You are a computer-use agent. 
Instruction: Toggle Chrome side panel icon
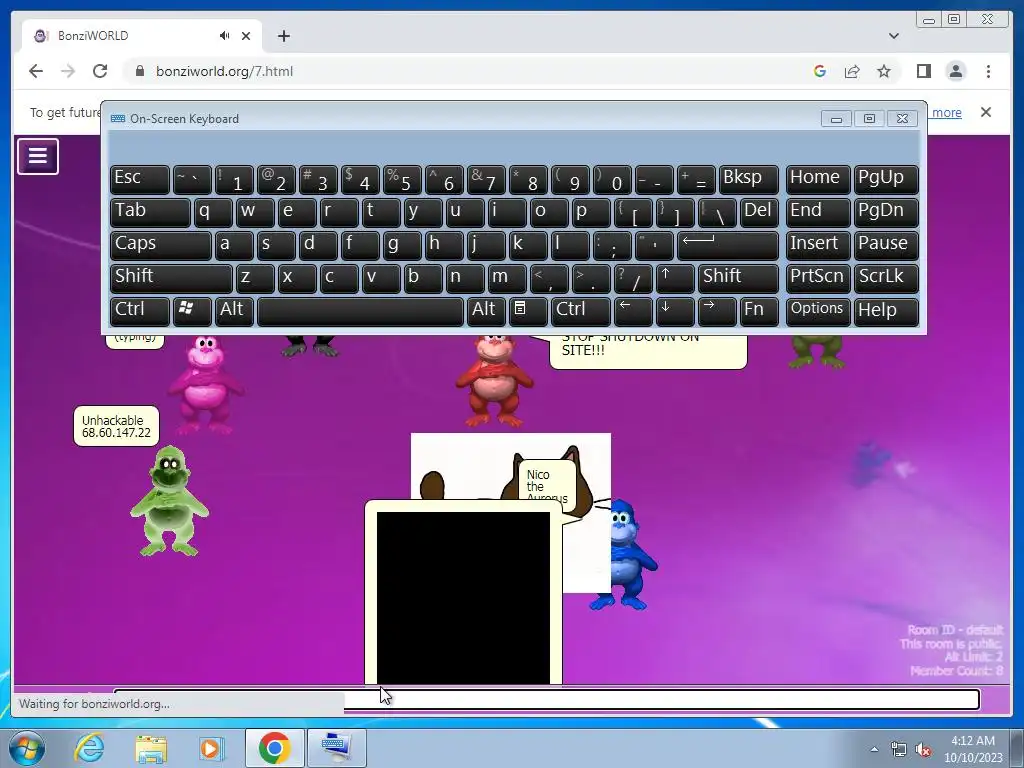click(x=923, y=71)
